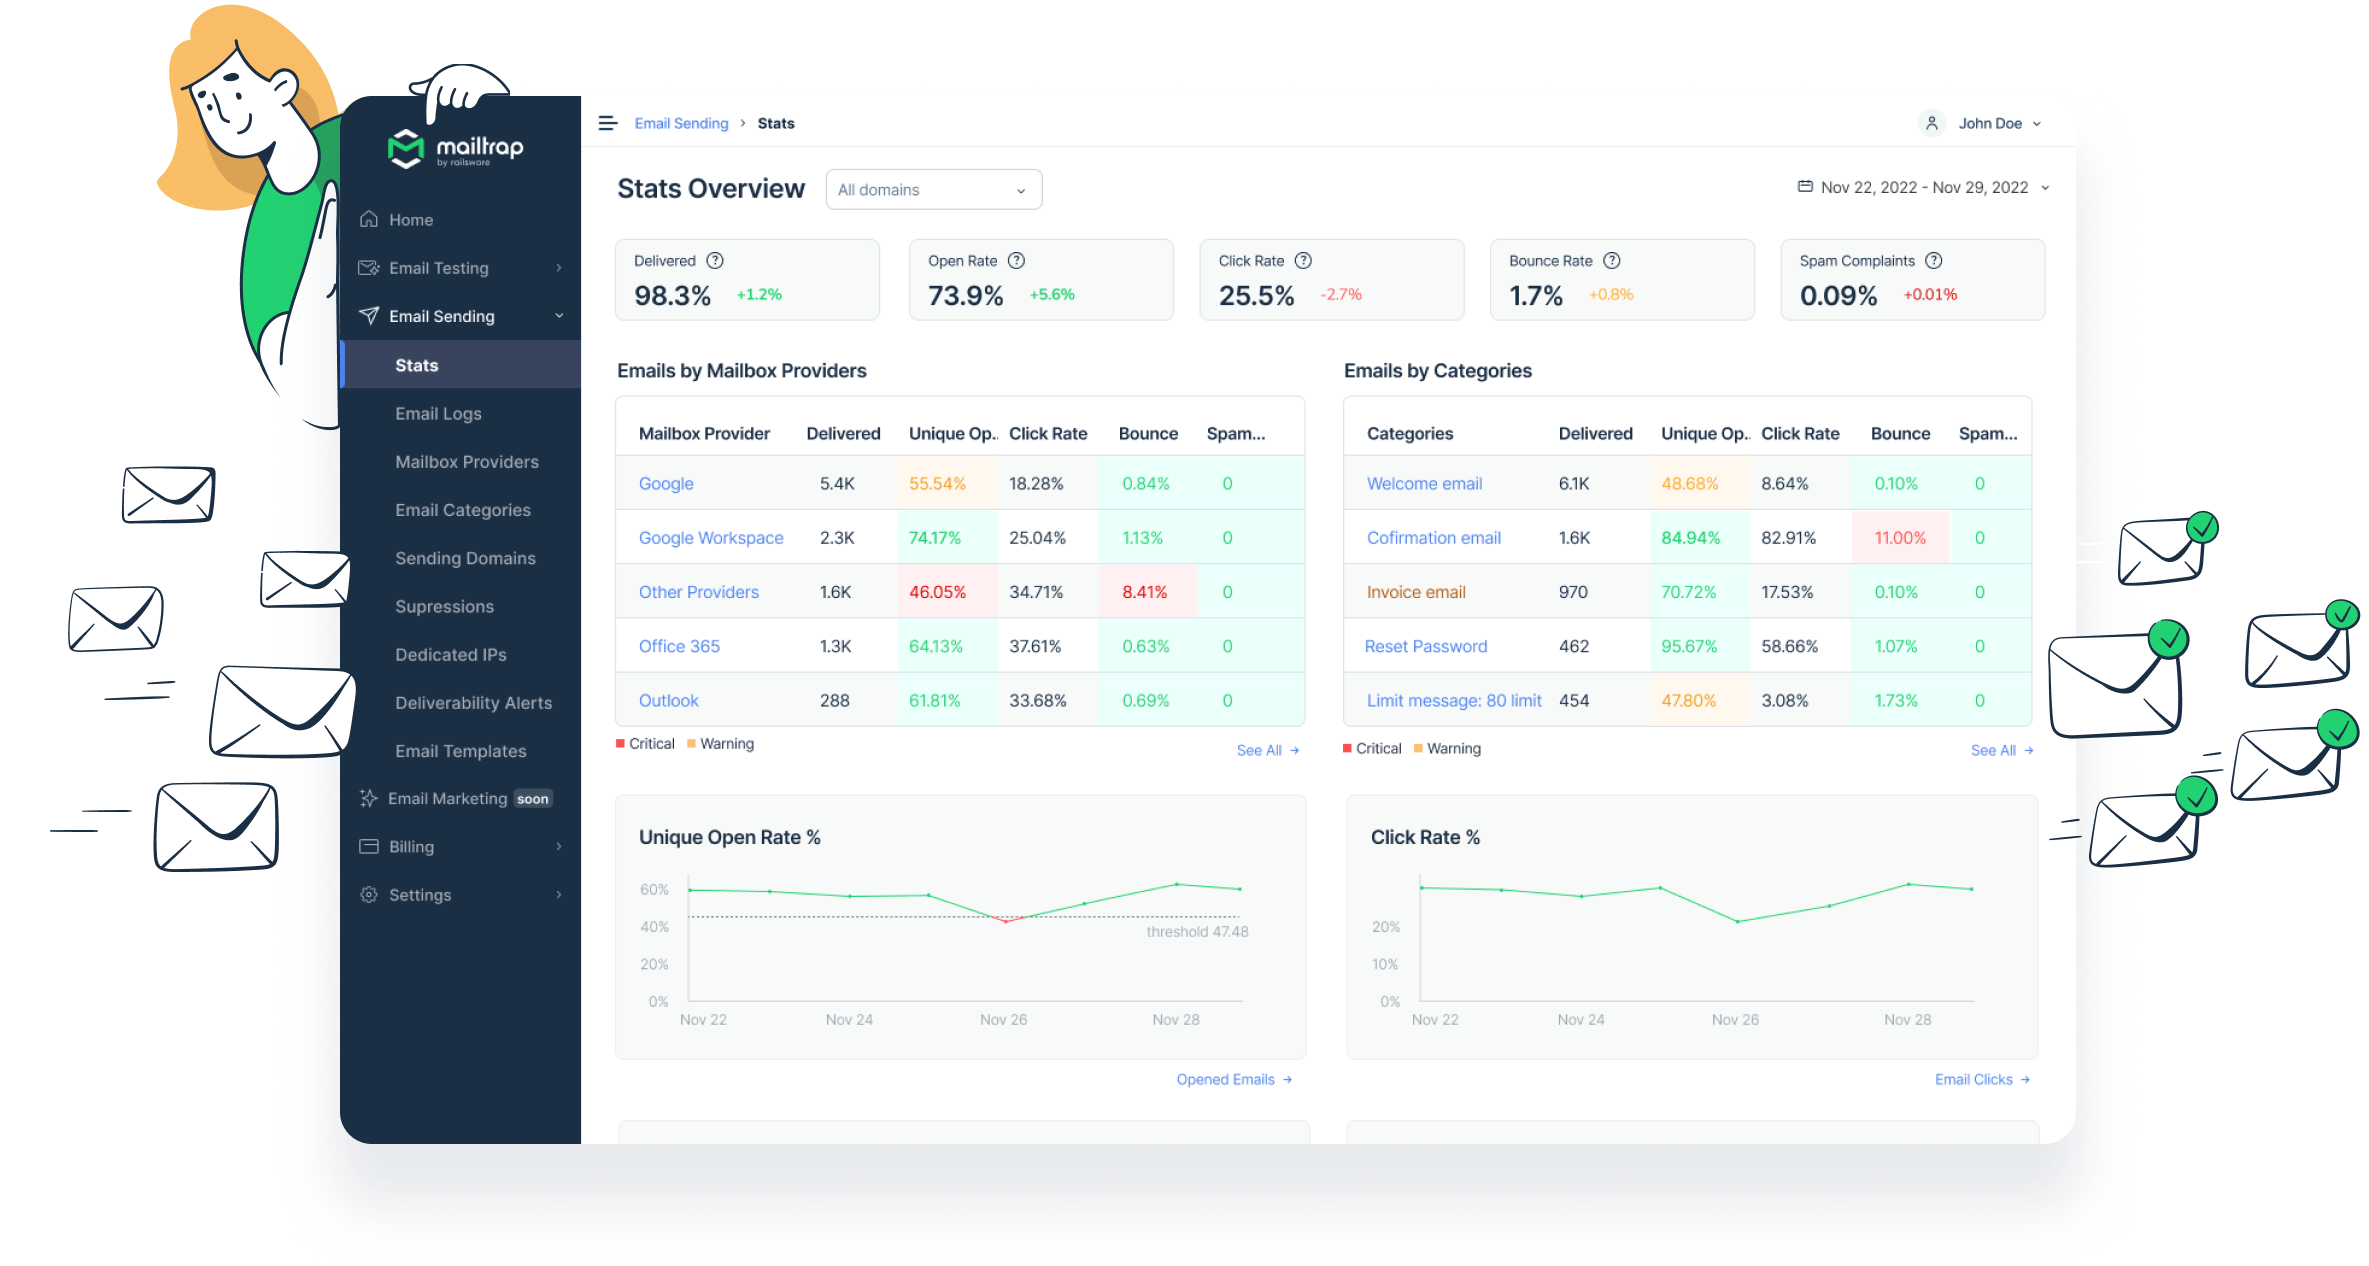This screenshot has width=2369, height=1266.
Task: Expand the Email Sending submenu
Action: click(443, 316)
